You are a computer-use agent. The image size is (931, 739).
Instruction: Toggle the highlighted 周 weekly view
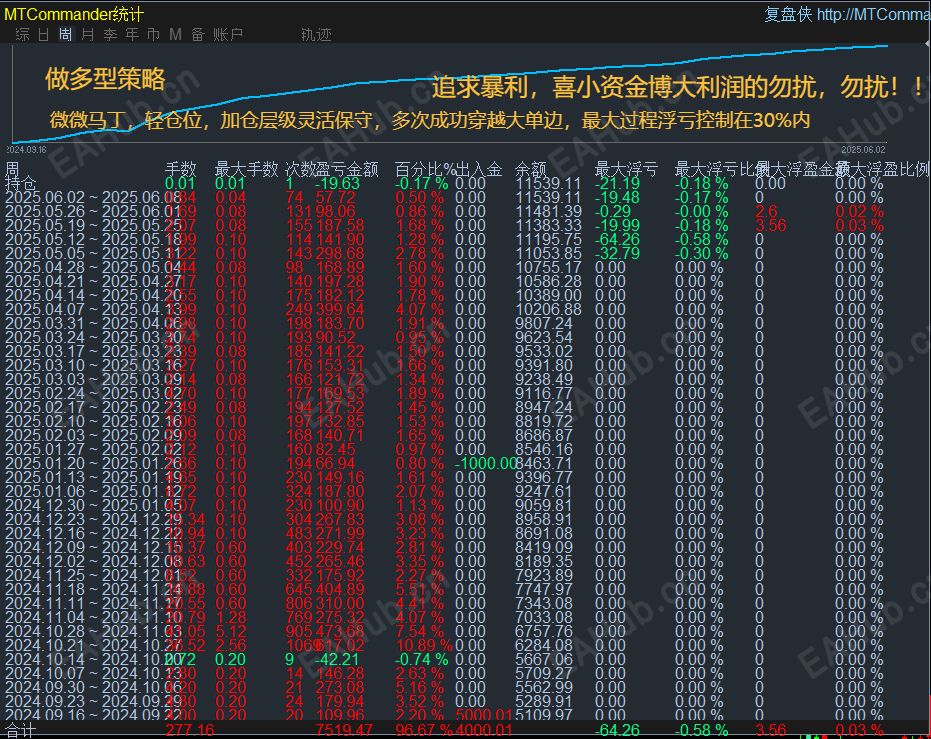(66, 33)
